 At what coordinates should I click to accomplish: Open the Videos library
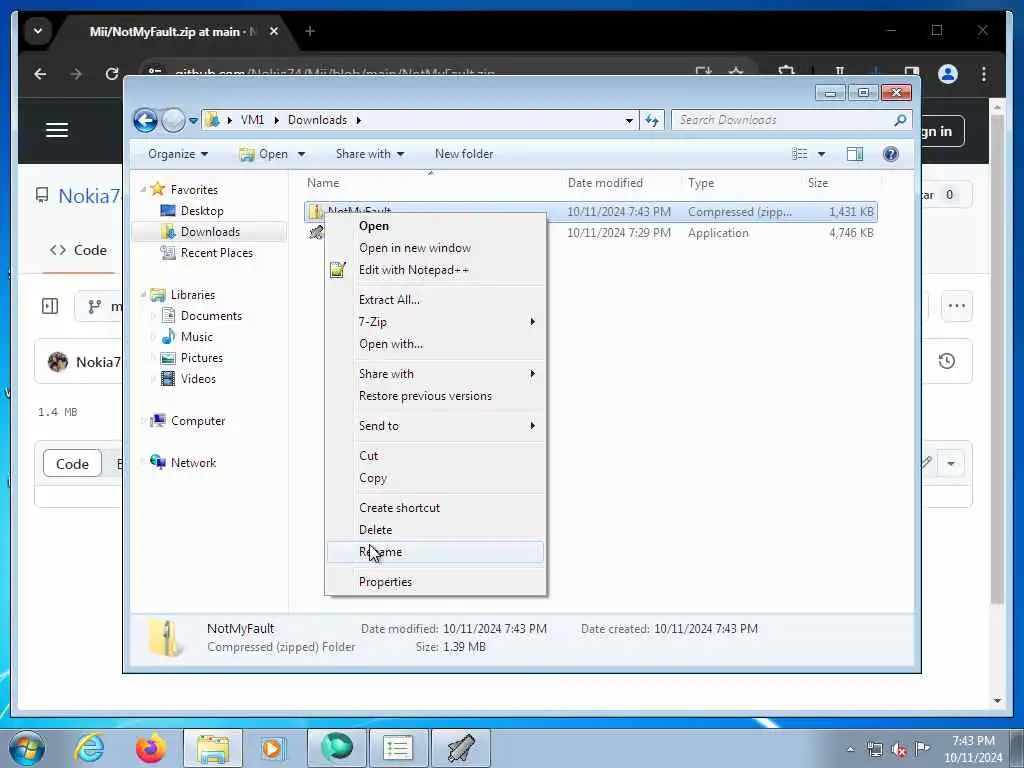(198, 379)
